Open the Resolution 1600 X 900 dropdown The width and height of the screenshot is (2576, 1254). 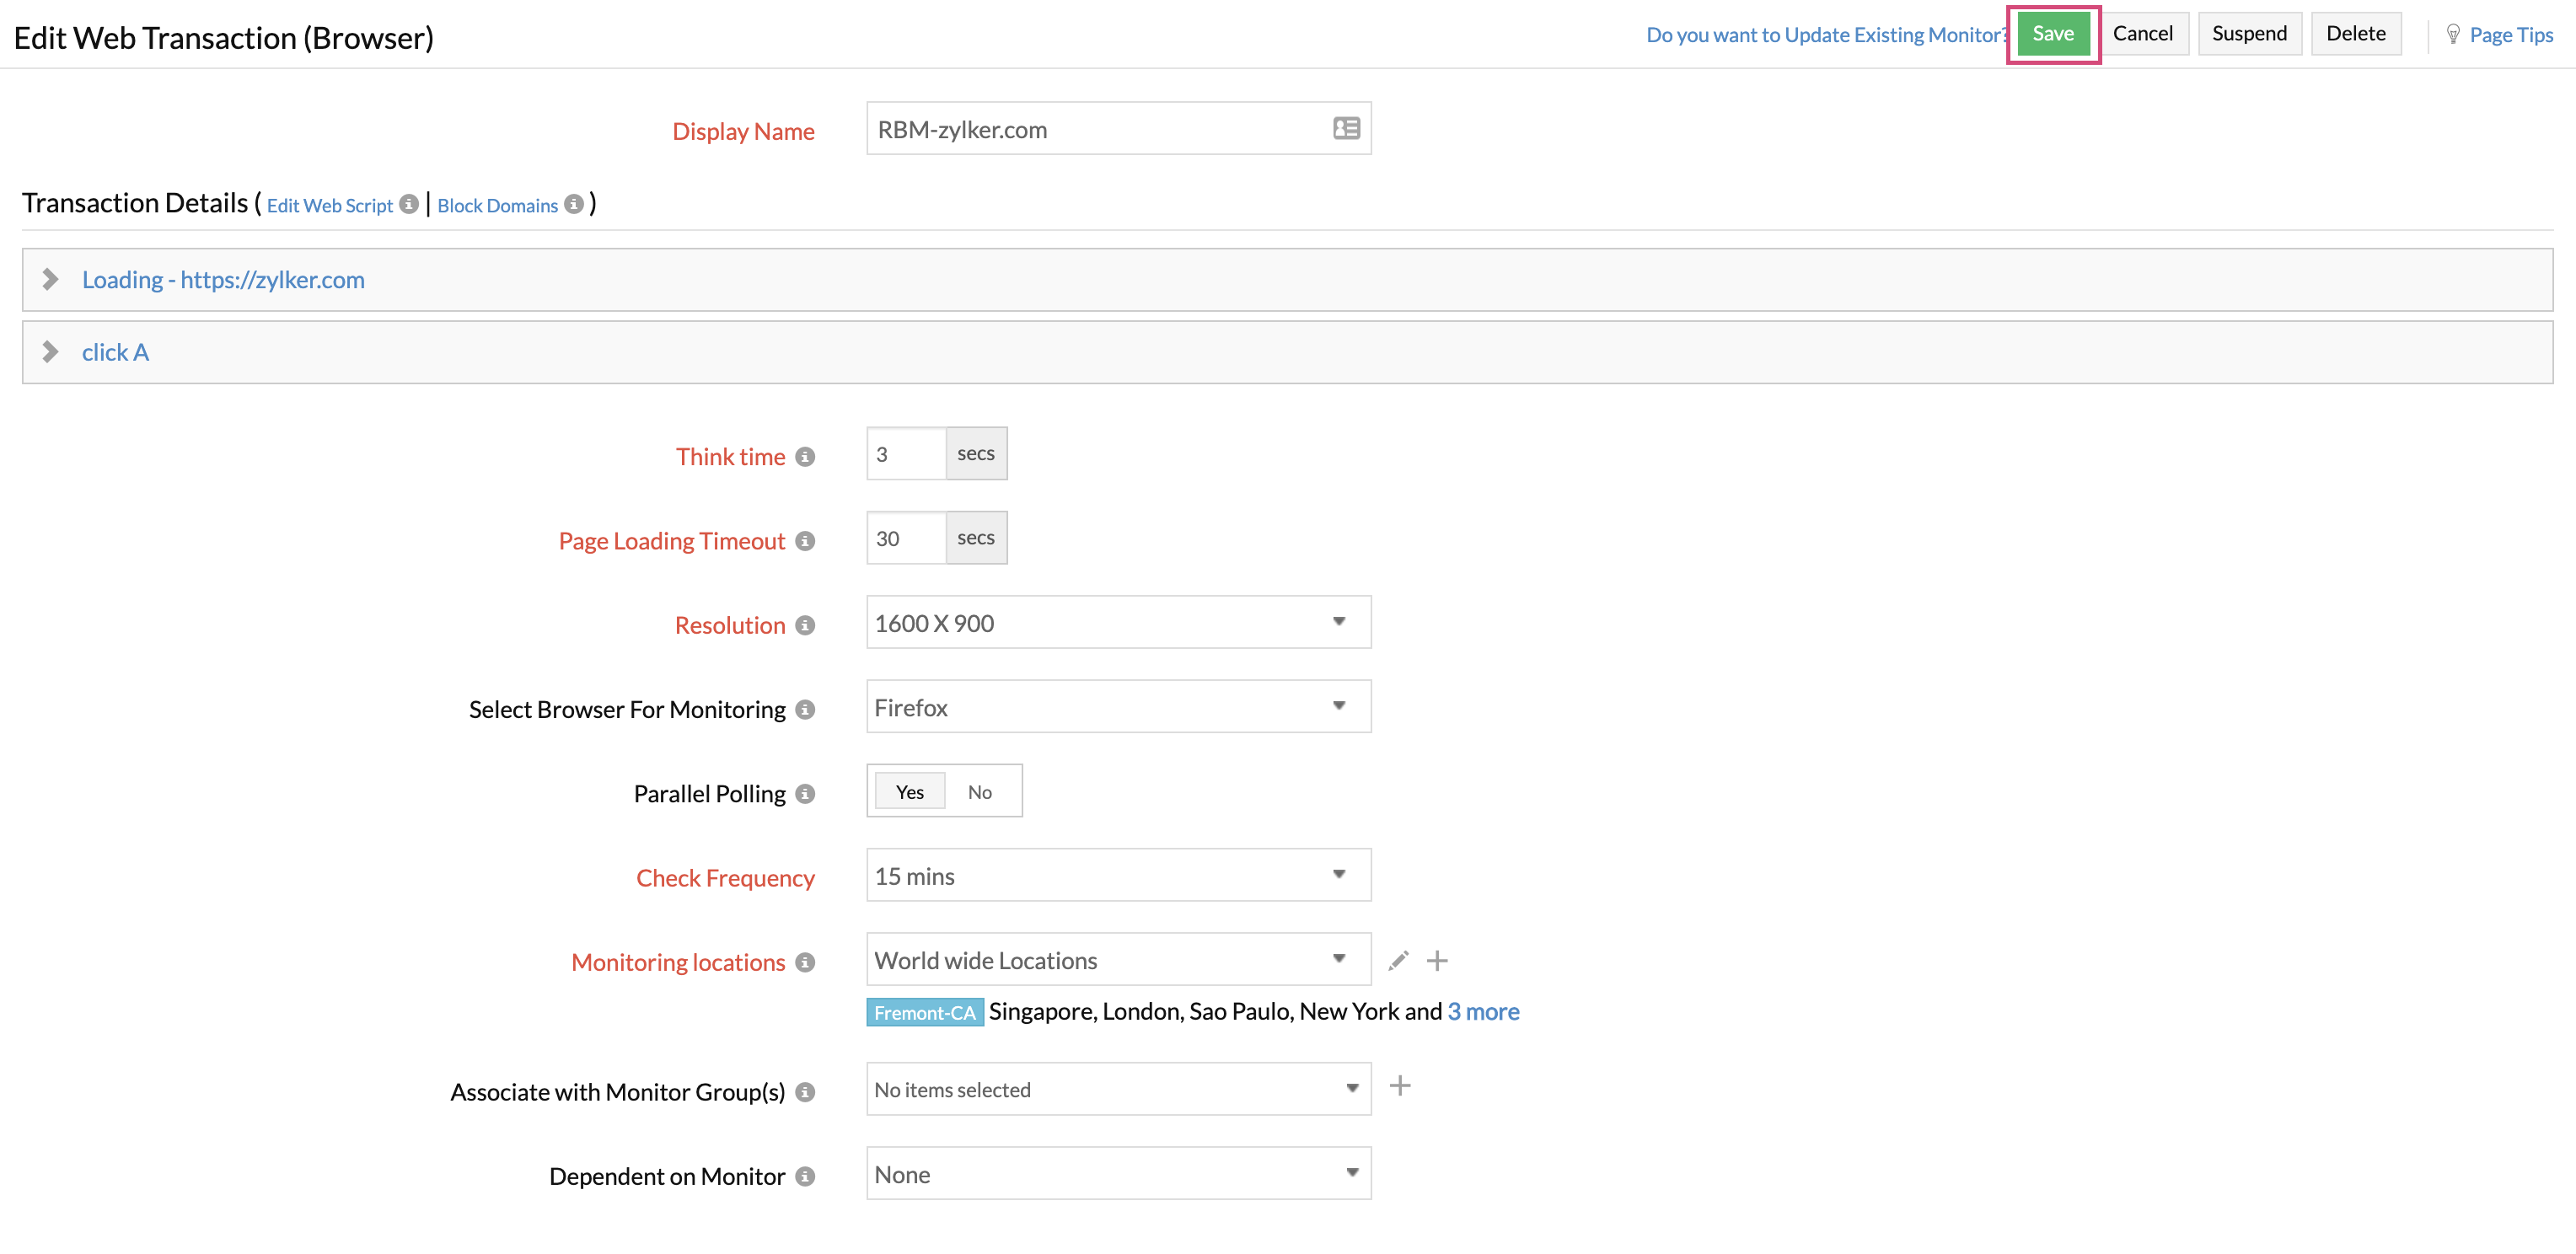click(x=1117, y=622)
